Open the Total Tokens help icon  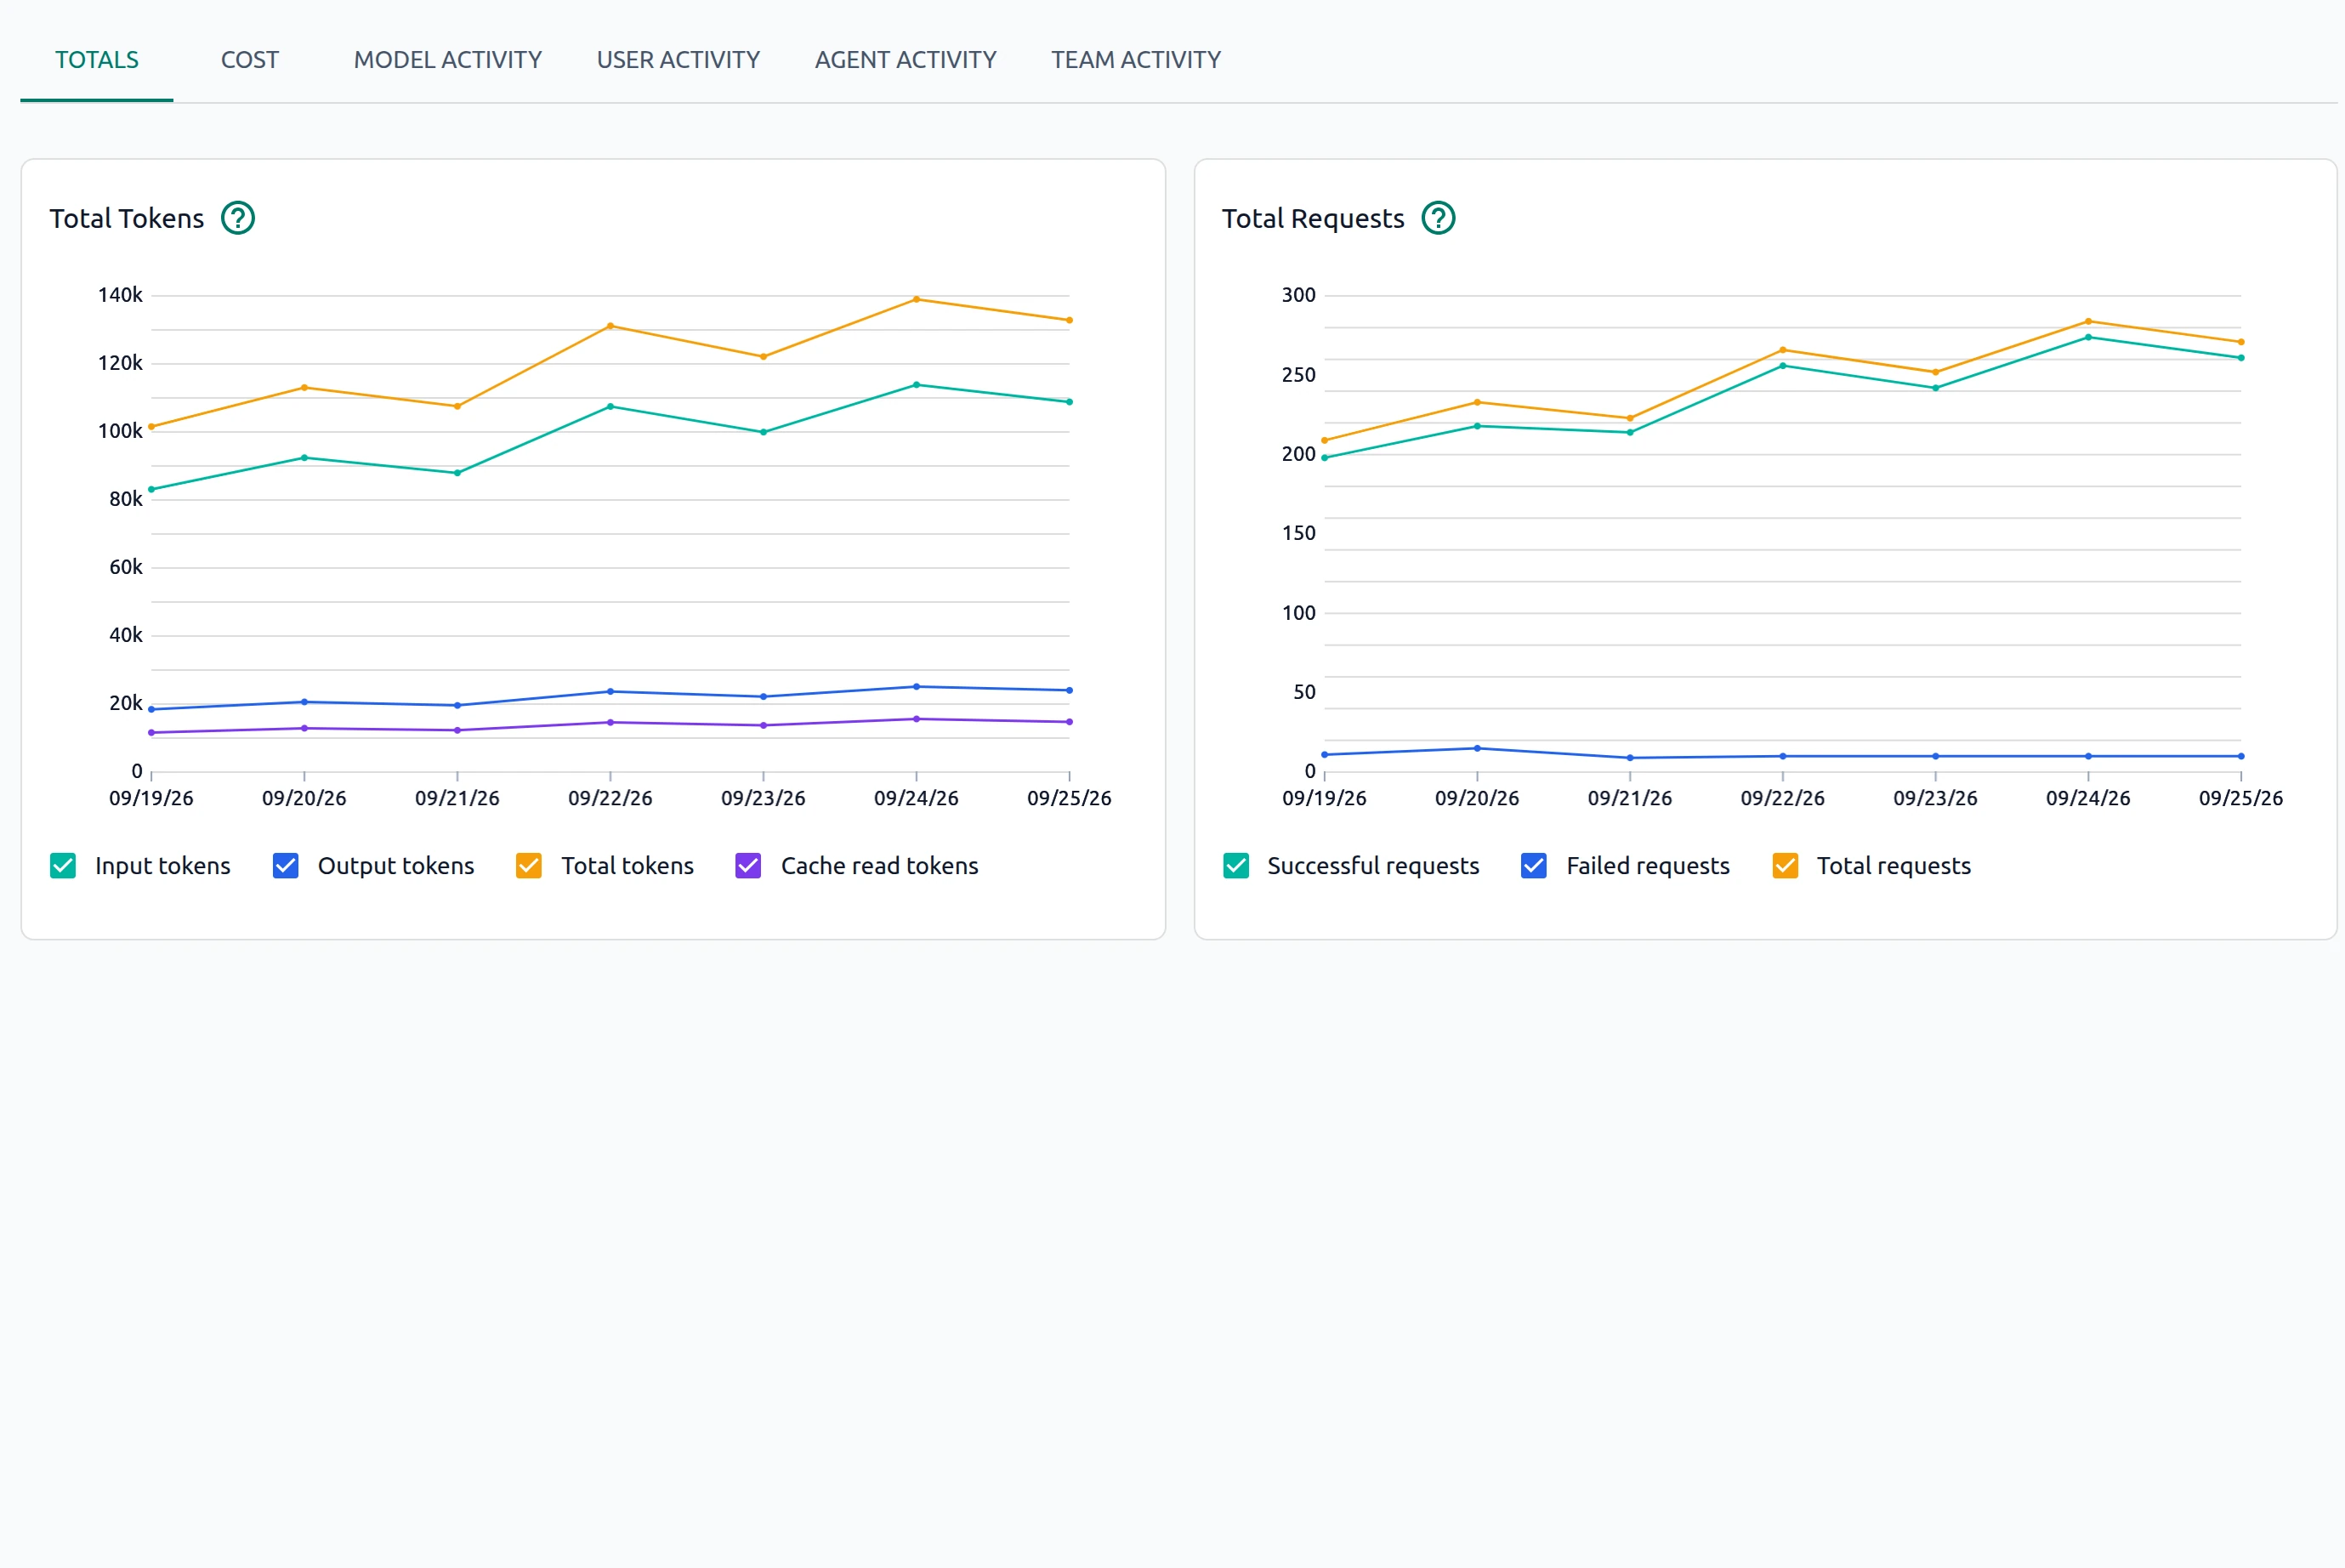[238, 218]
